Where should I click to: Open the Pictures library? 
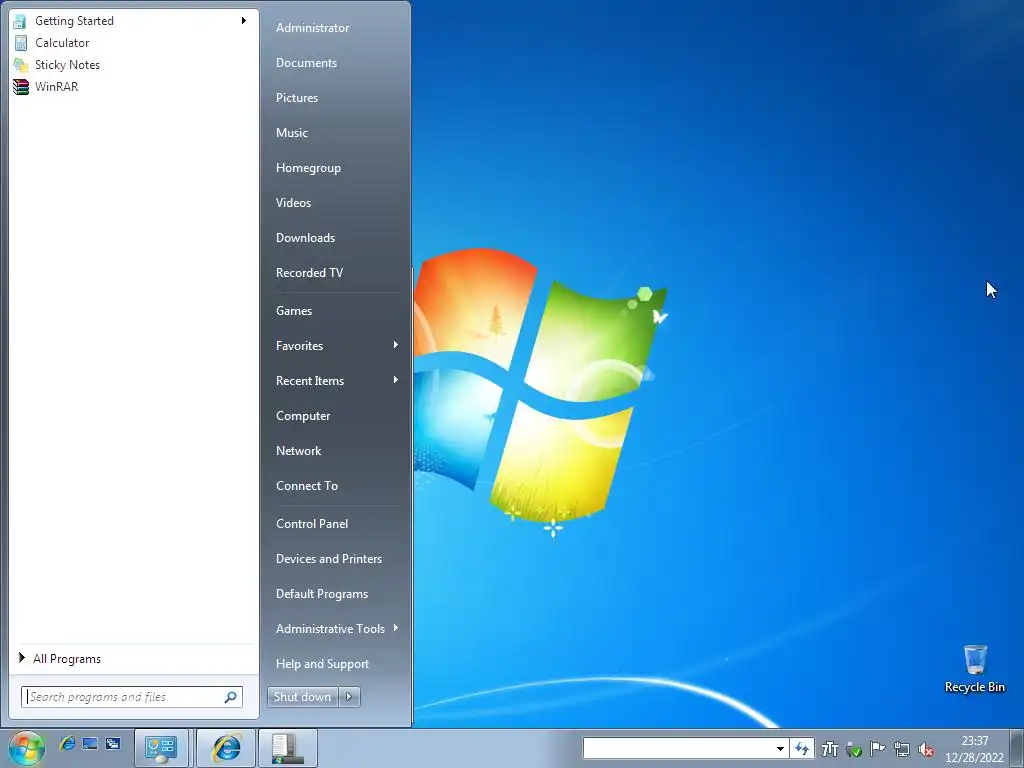(296, 98)
